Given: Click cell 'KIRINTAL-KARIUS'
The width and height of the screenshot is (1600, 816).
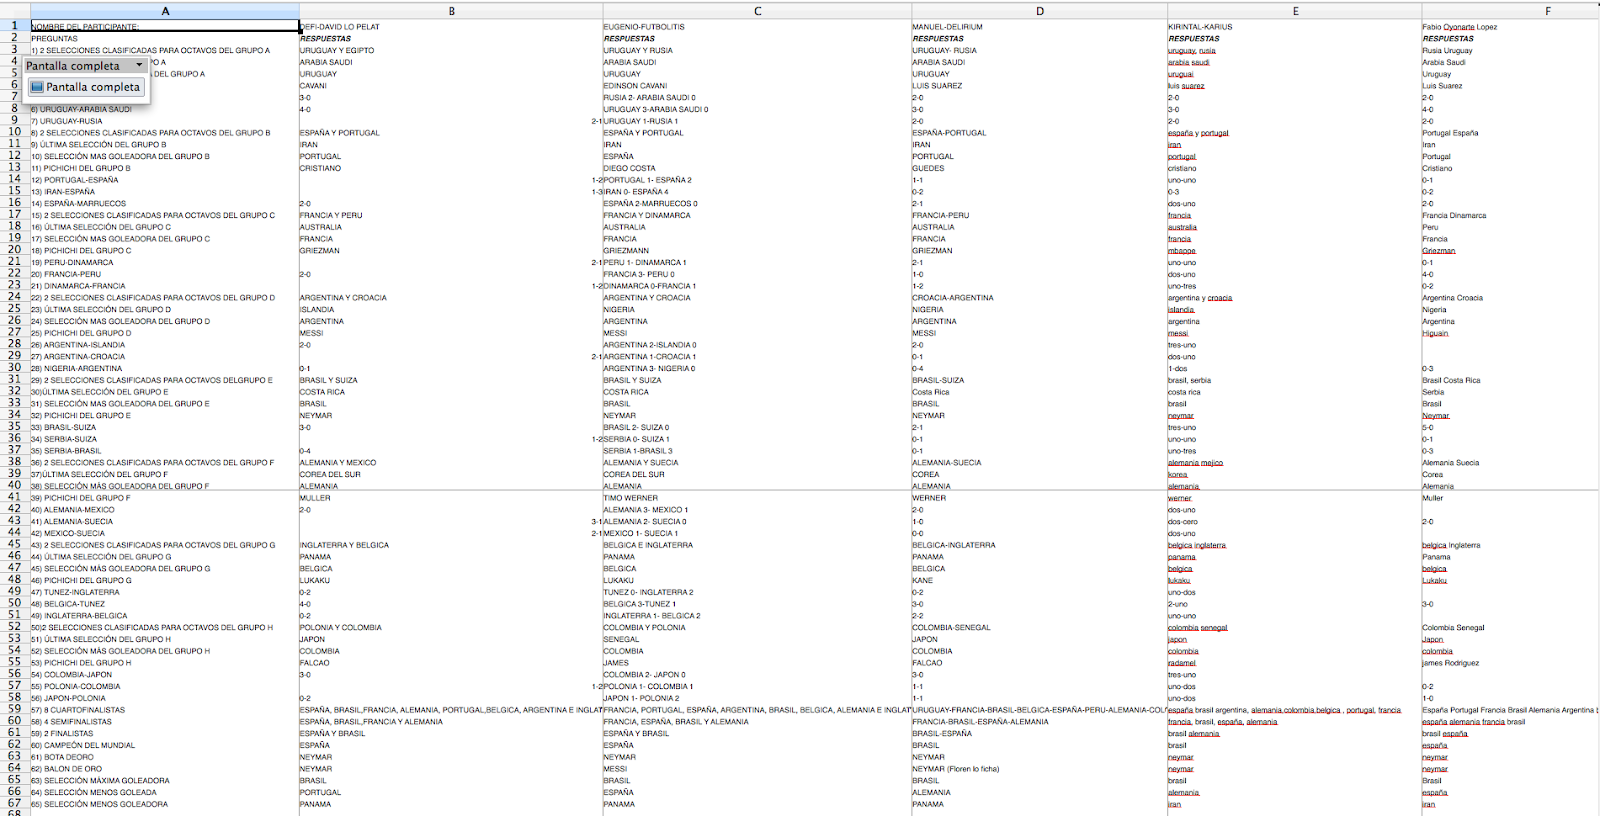Looking at the screenshot, I should [1200, 27].
